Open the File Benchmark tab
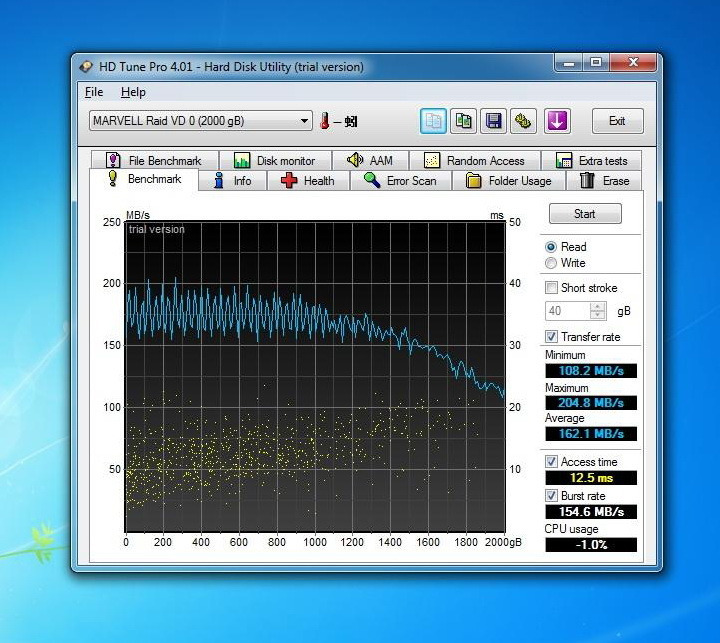720x643 pixels. coord(154,160)
